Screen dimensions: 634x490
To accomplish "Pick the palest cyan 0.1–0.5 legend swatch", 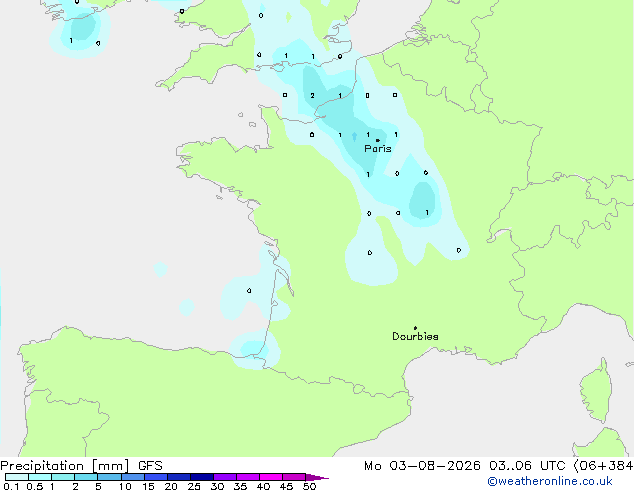I will click(x=17, y=477).
